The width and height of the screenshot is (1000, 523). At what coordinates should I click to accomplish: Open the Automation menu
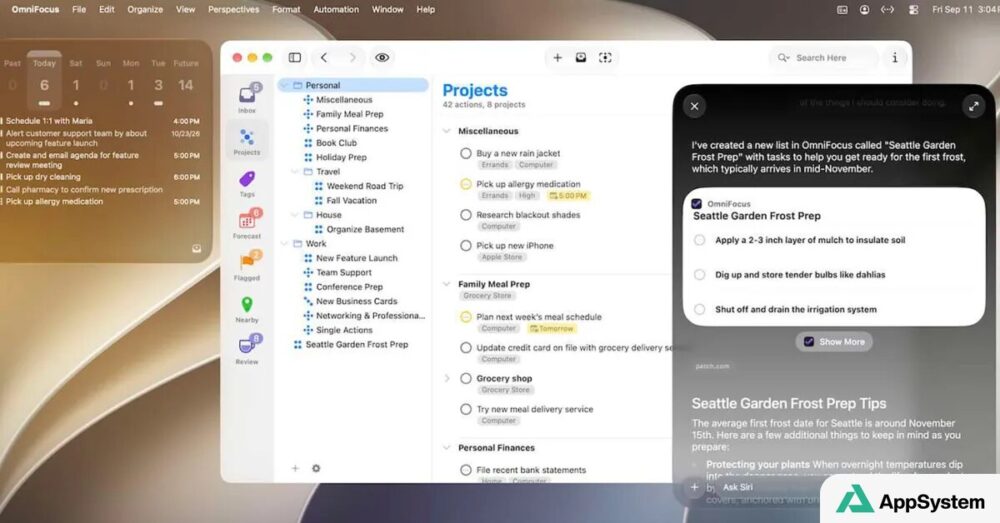click(x=335, y=10)
